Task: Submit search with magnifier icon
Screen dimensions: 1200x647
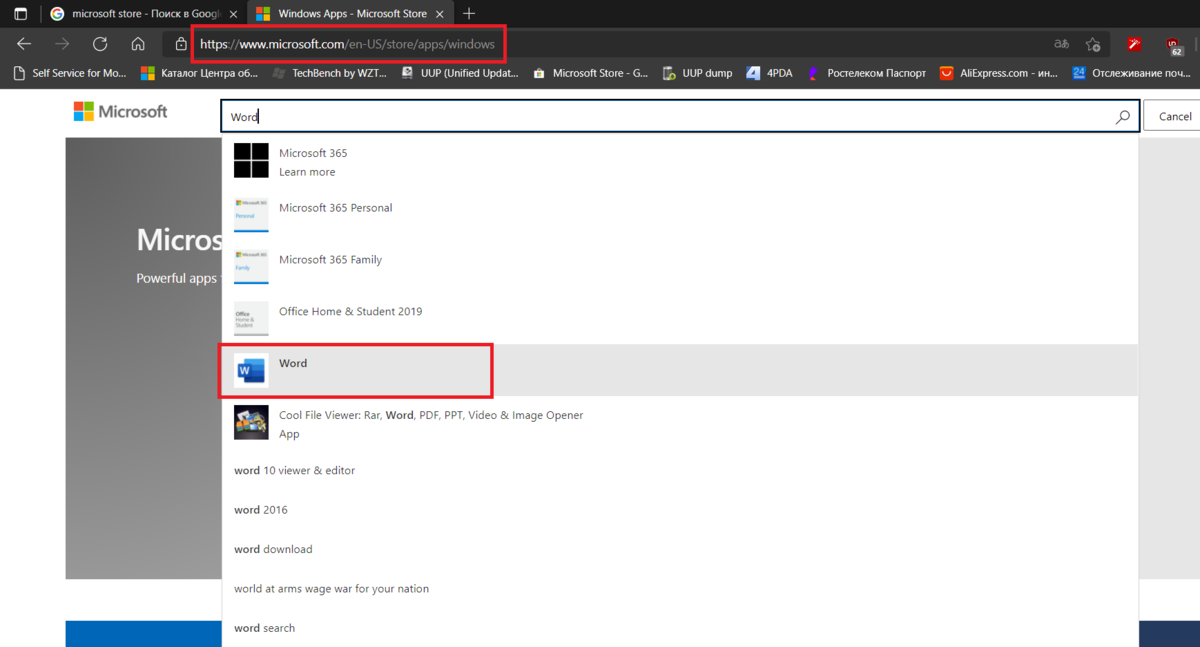Action: (x=1123, y=117)
